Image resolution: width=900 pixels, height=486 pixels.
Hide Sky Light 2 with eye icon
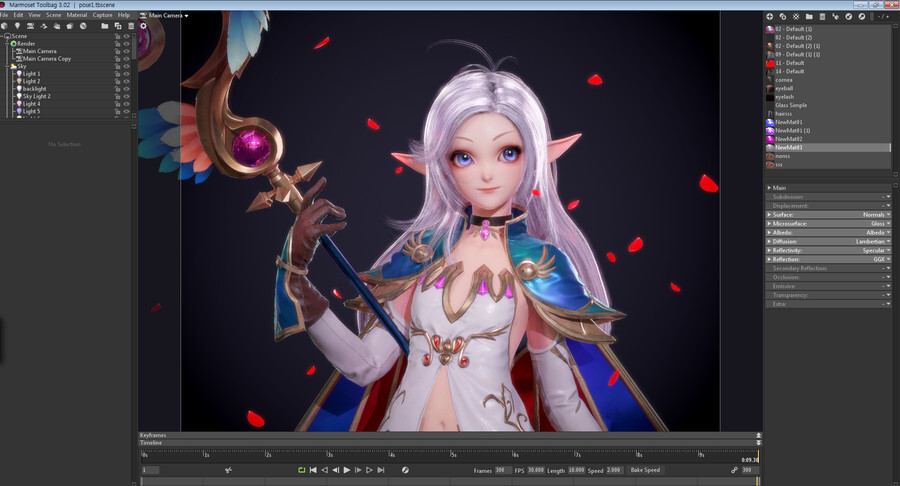point(127,96)
